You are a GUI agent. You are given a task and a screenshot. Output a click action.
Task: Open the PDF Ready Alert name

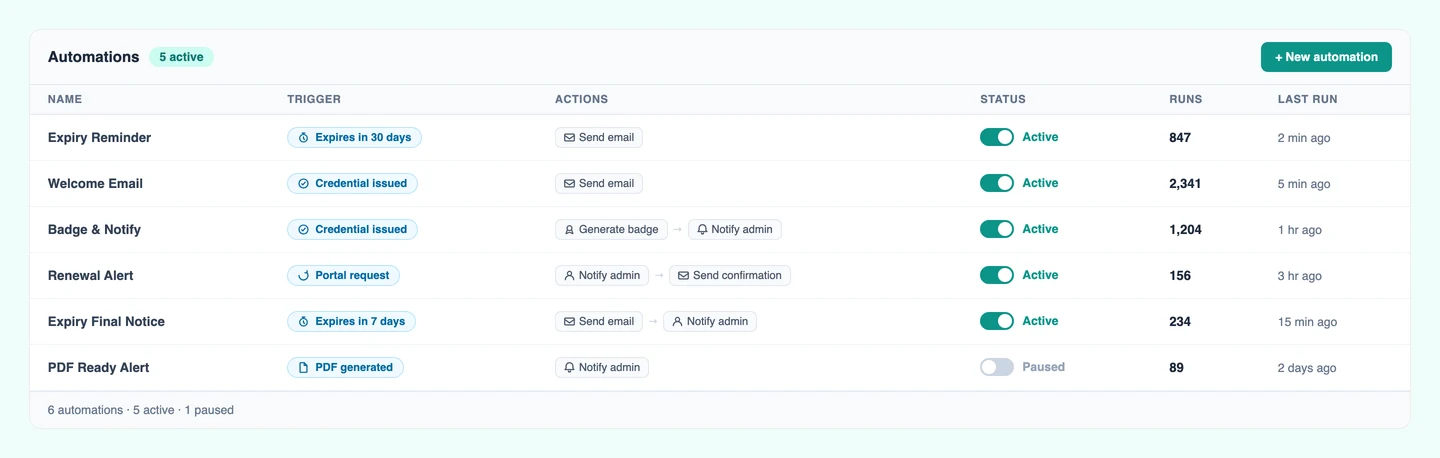click(98, 368)
